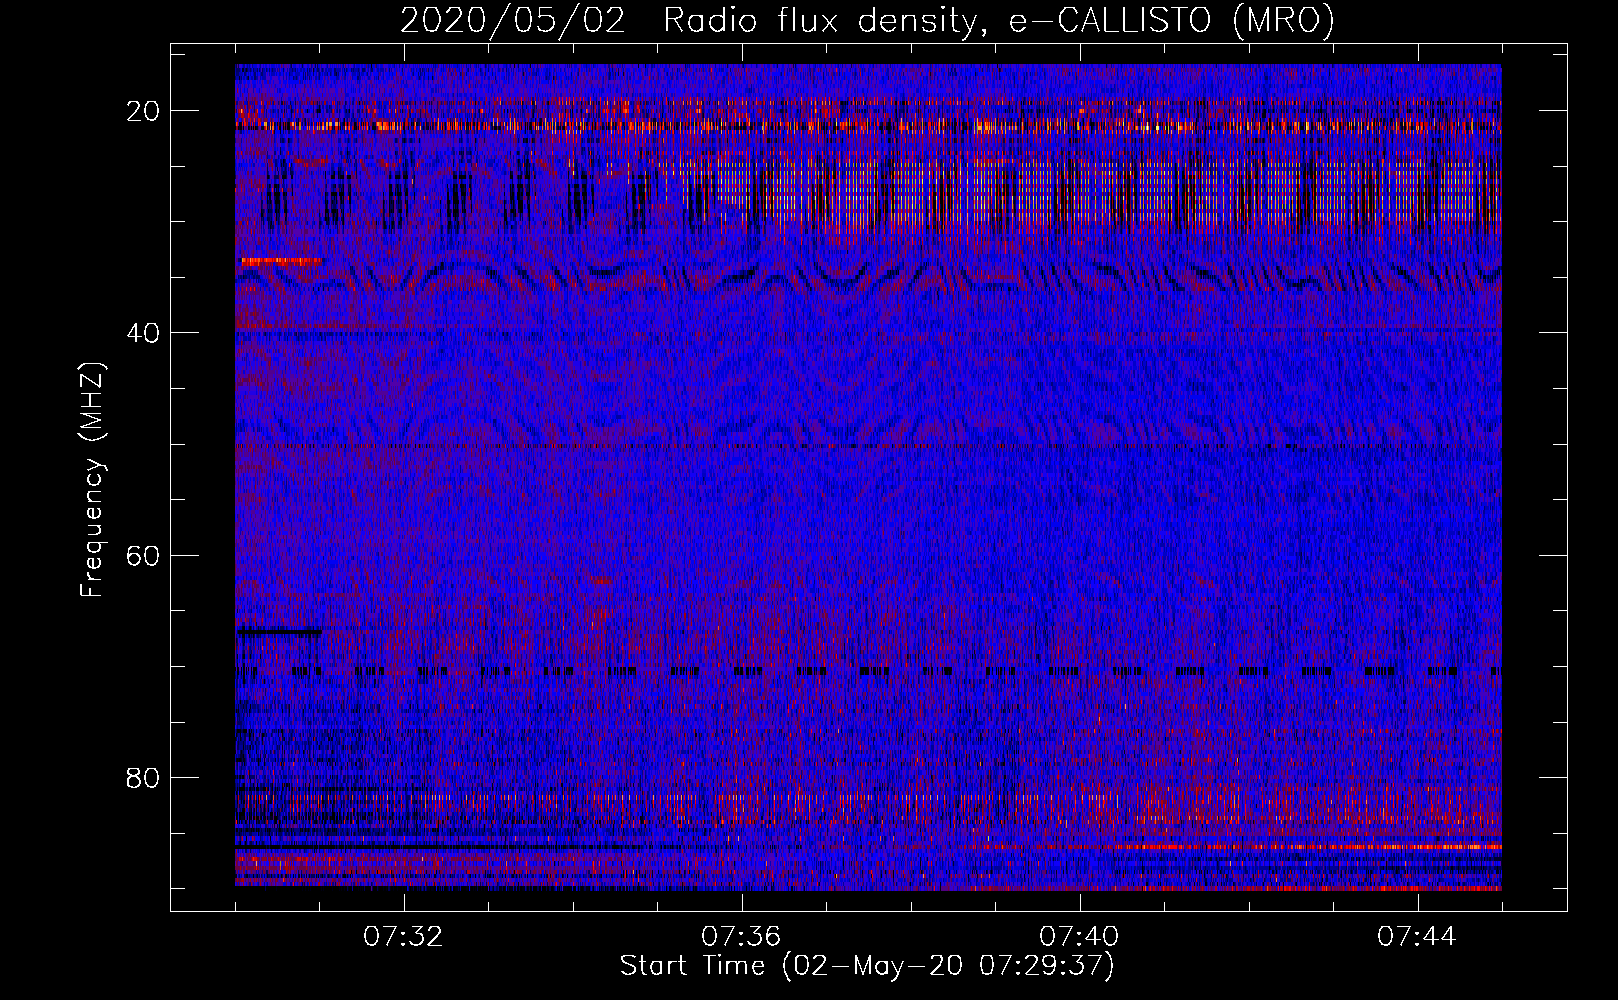Click the 80 MHz frequency tick label
The height and width of the screenshot is (1000, 1618).
pos(143,777)
